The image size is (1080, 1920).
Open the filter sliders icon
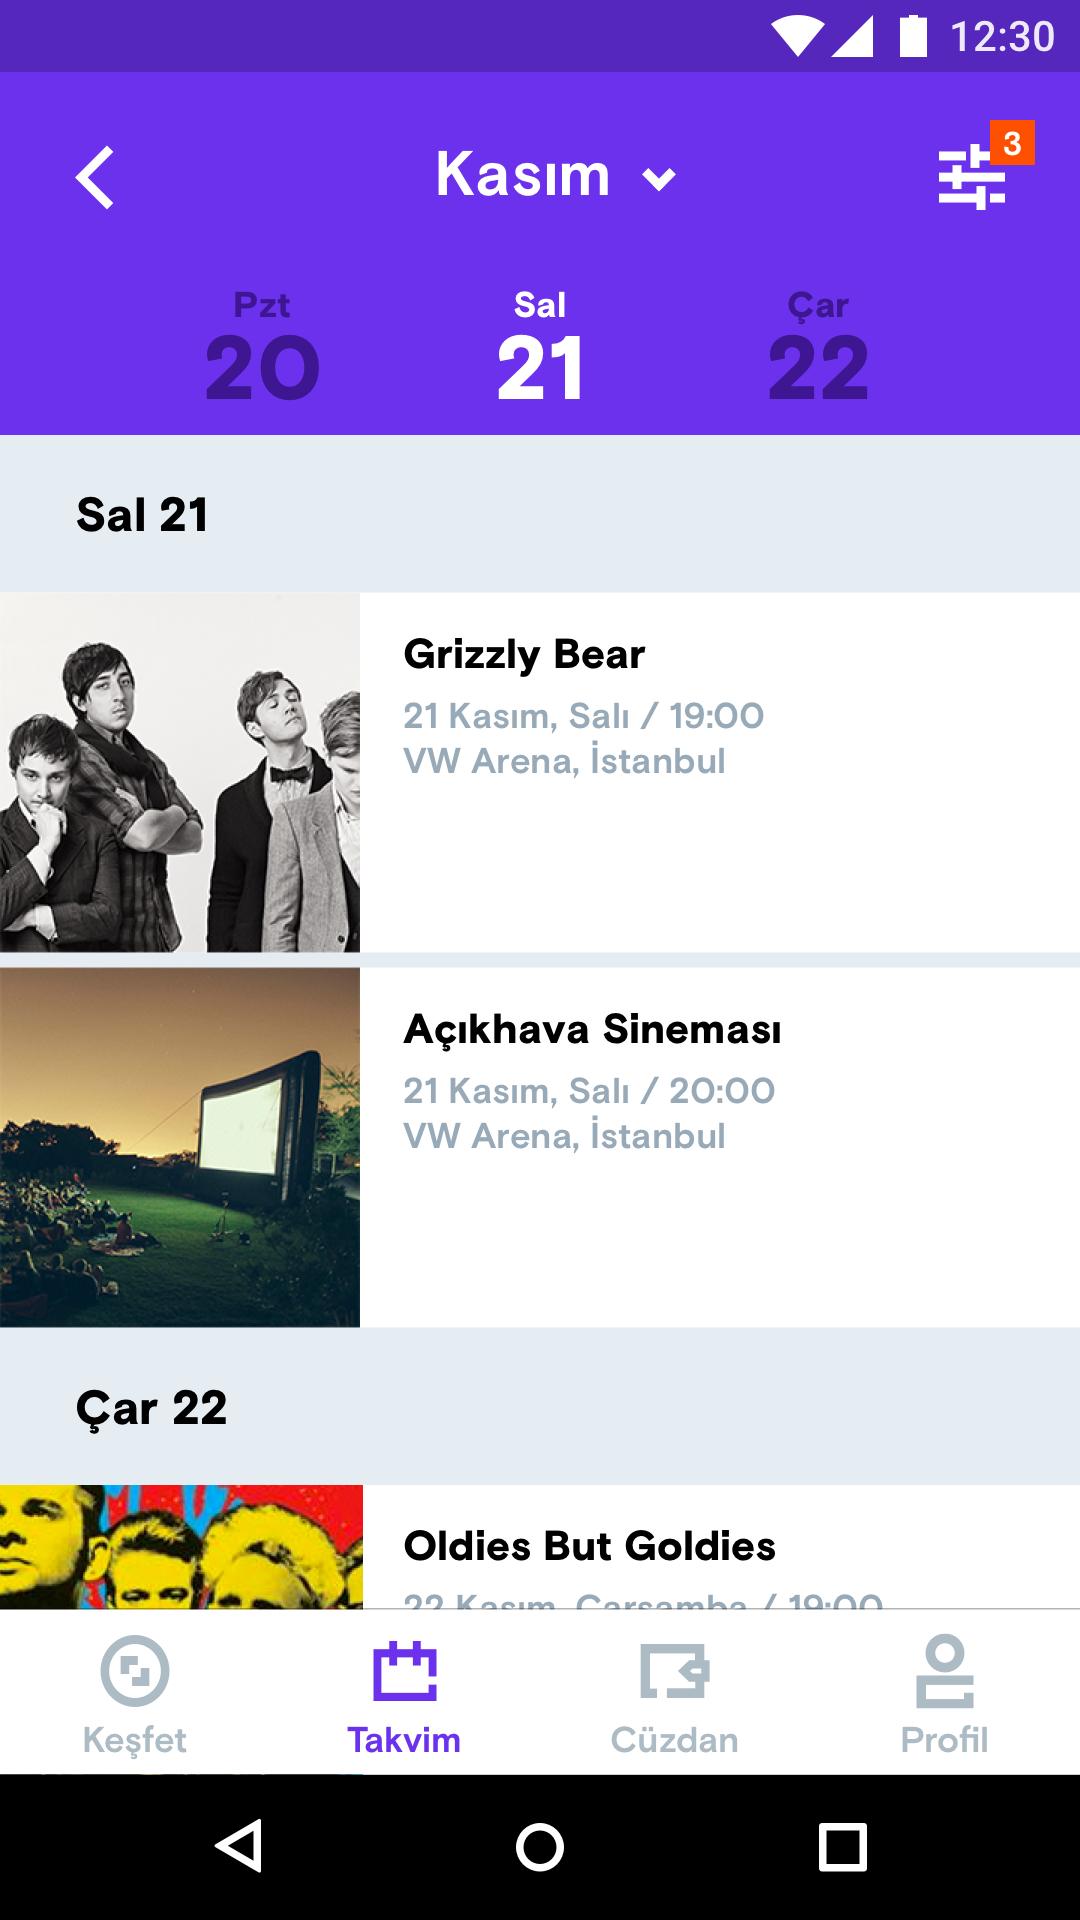coord(971,178)
